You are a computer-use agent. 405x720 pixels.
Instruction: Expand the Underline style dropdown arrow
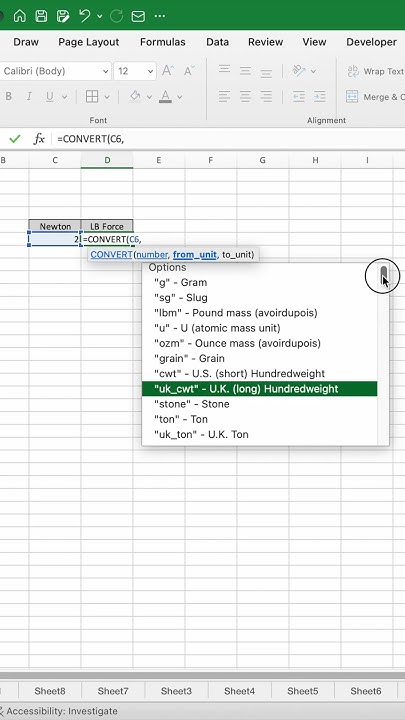click(x=64, y=97)
